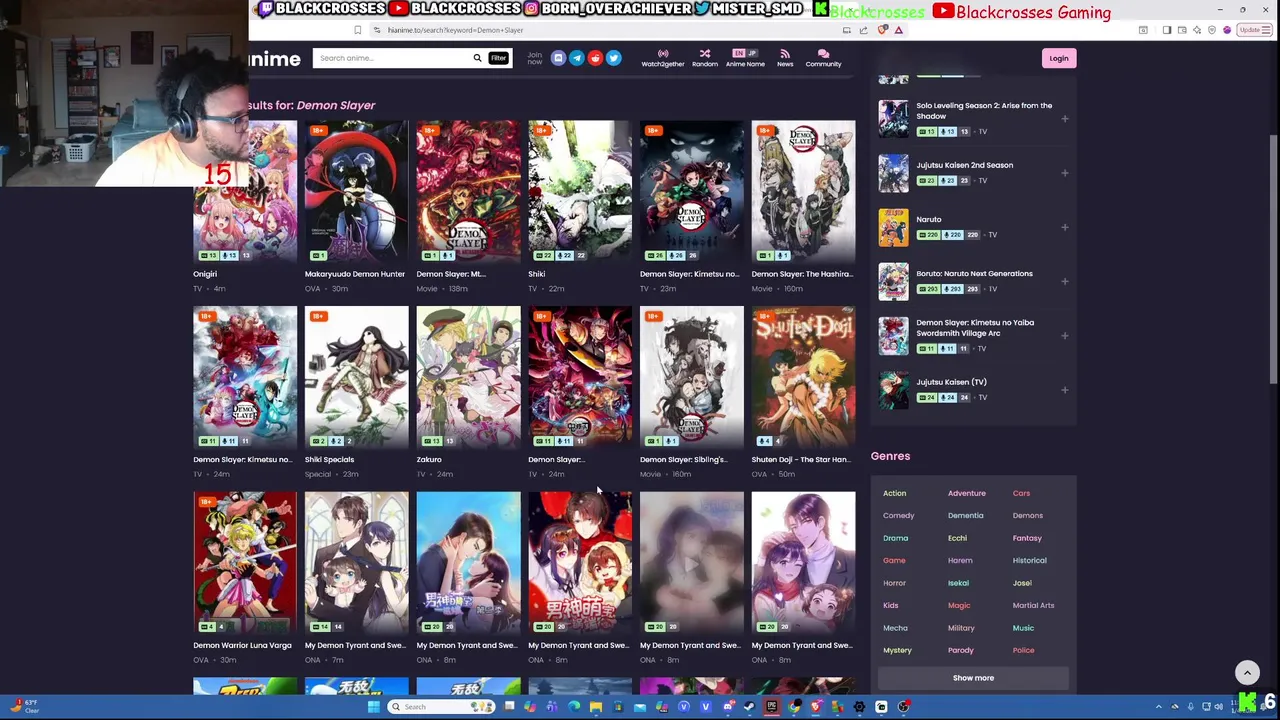Click the Login button
Image resolution: width=1280 pixels, height=720 pixels.
click(x=1058, y=58)
